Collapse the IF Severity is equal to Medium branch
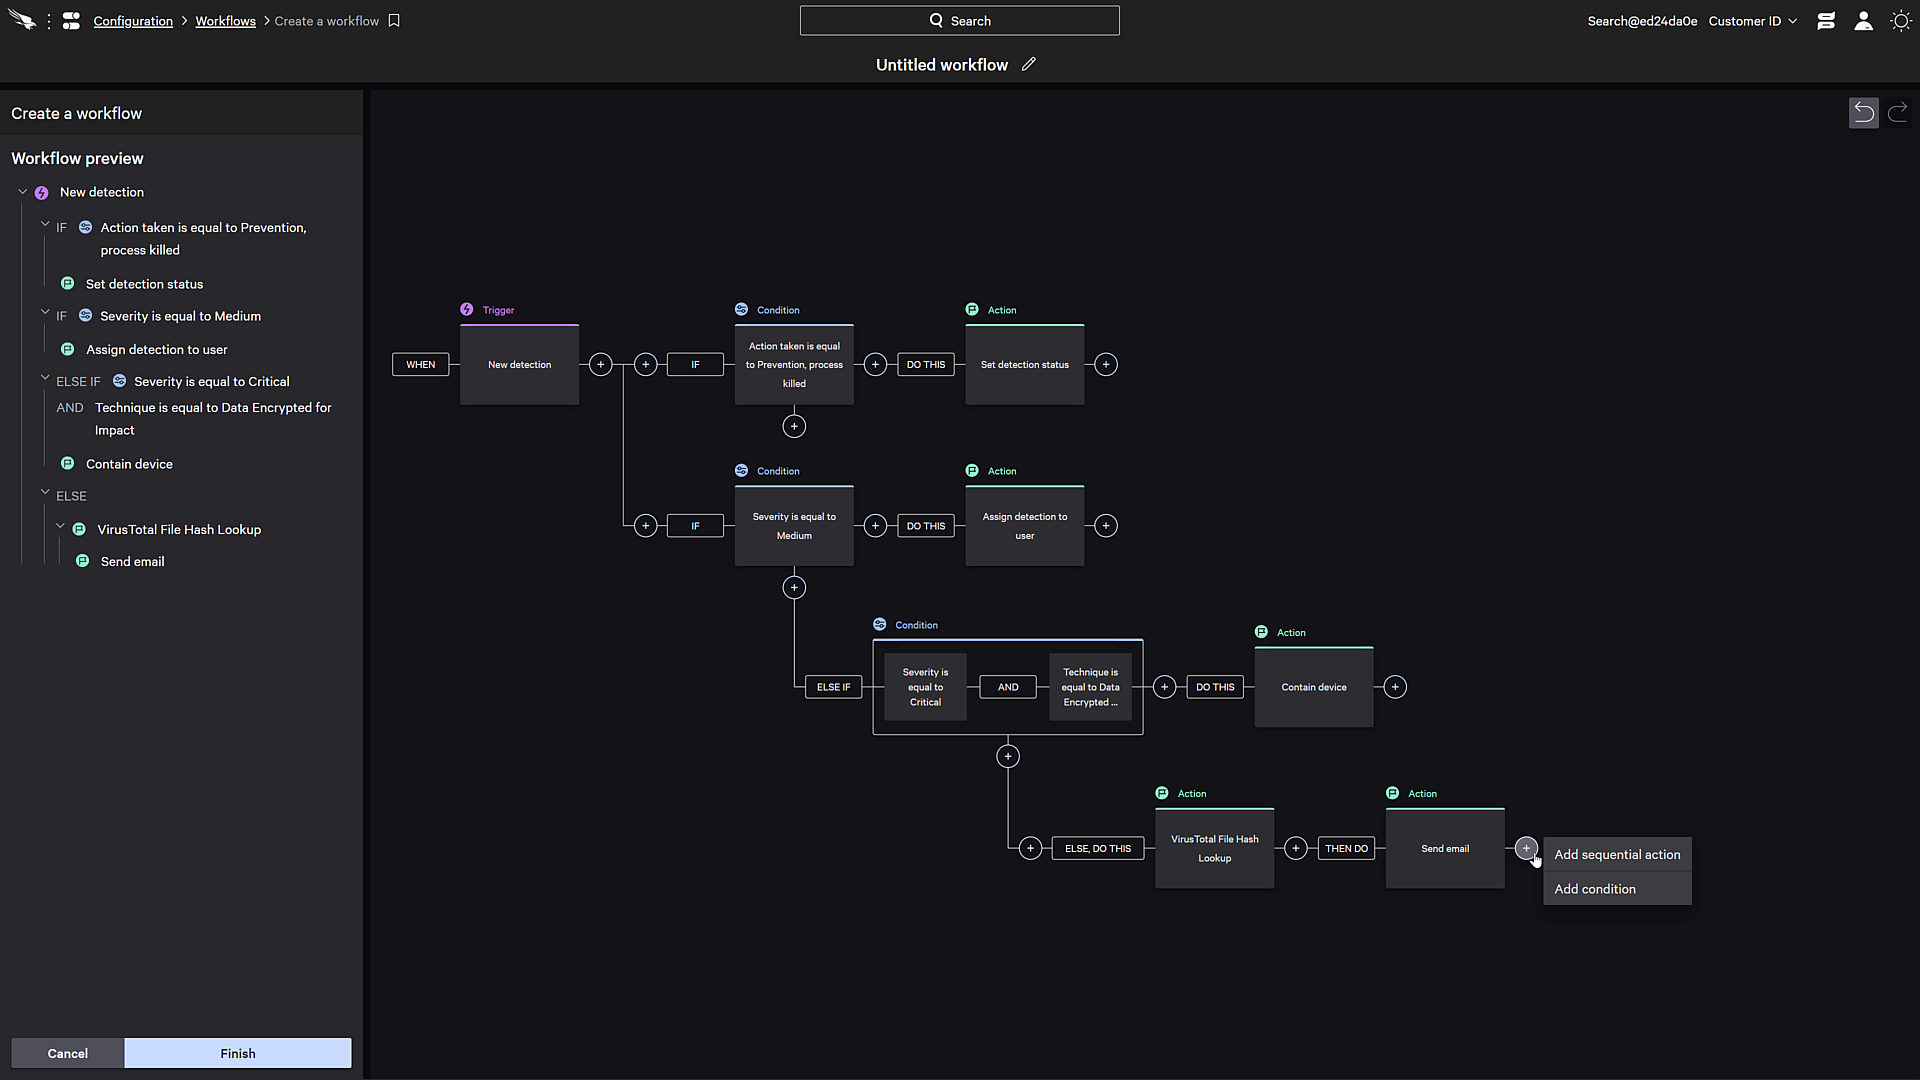Viewport: 1920px width, 1080px height. pos(45,313)
